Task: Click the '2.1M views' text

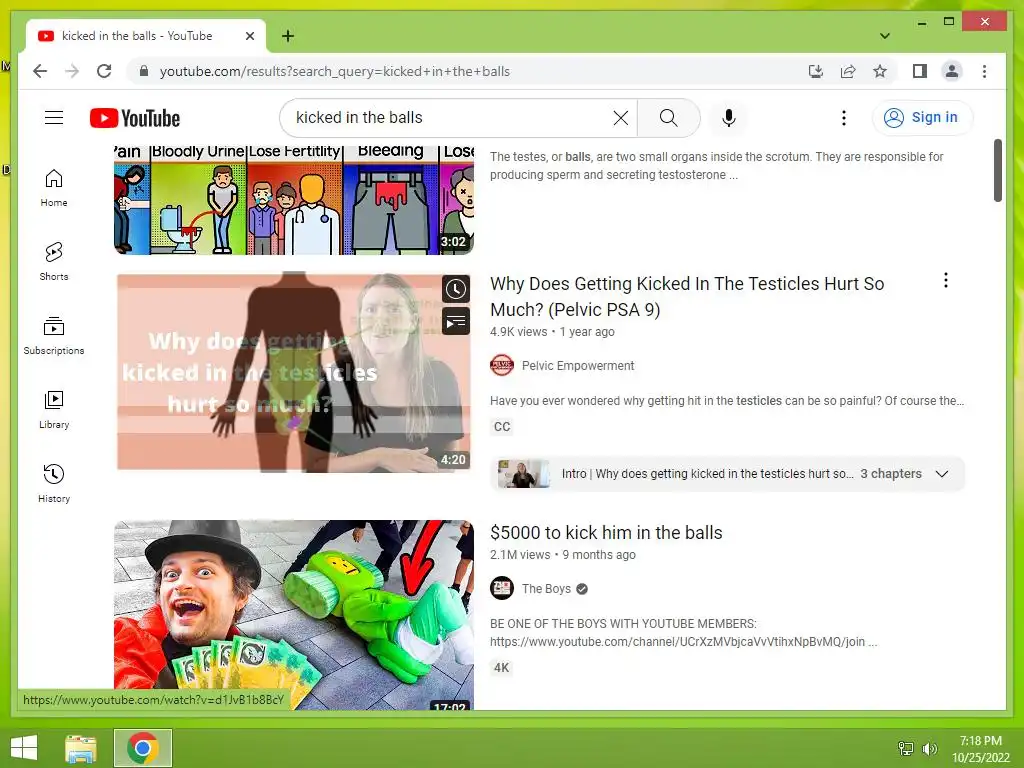Action: point(520,554)
